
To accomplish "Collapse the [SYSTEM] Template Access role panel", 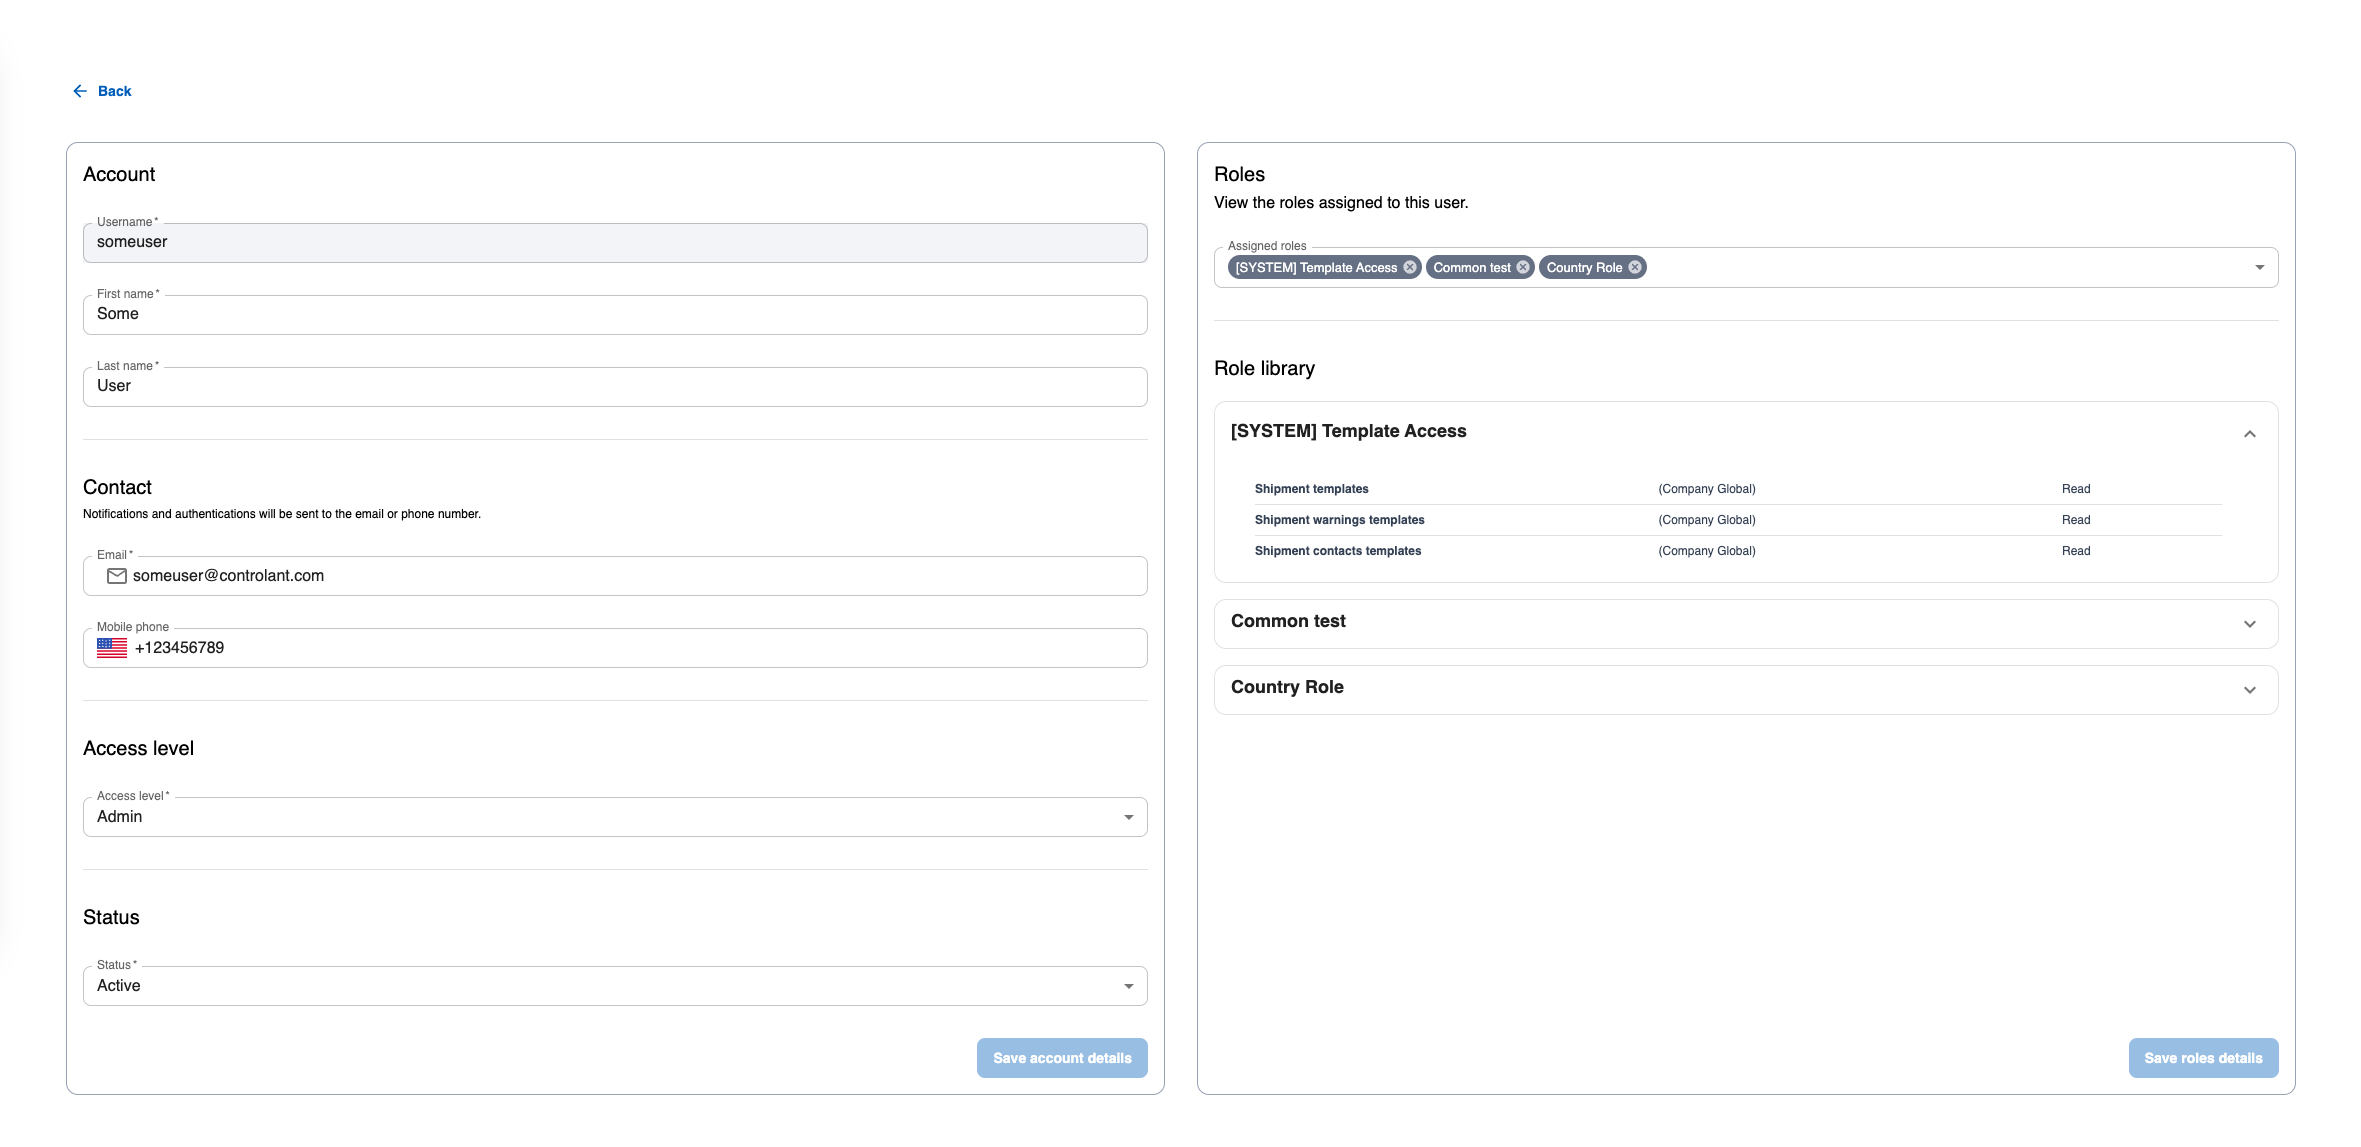I will tap(2249, 434).
